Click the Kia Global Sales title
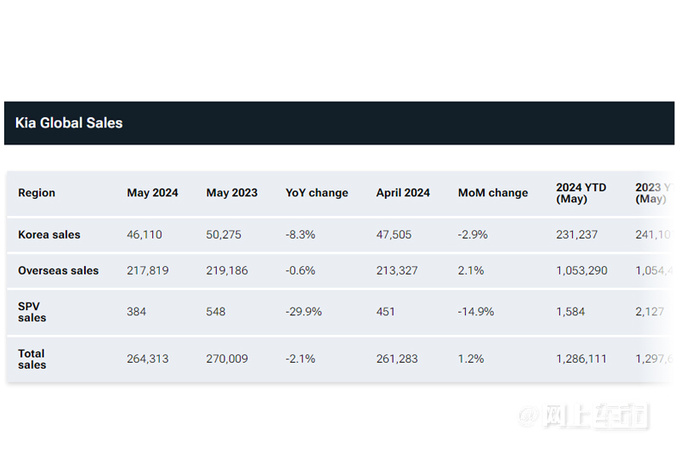The image size is (680, 453). click(69, 123)
